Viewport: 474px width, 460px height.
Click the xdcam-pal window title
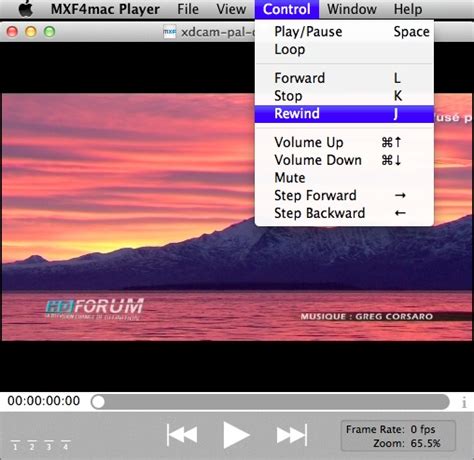218,32
